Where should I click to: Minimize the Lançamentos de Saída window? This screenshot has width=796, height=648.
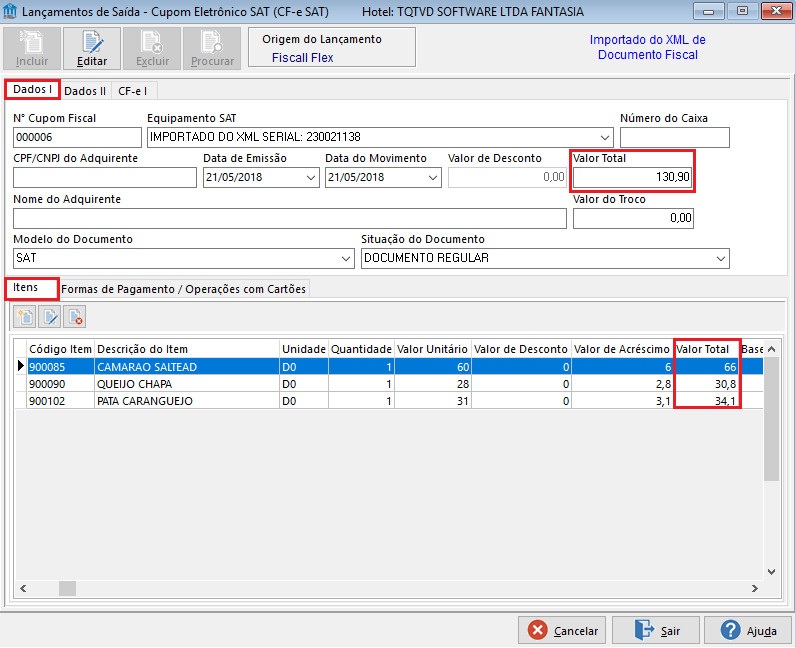(x=709, y=11)
